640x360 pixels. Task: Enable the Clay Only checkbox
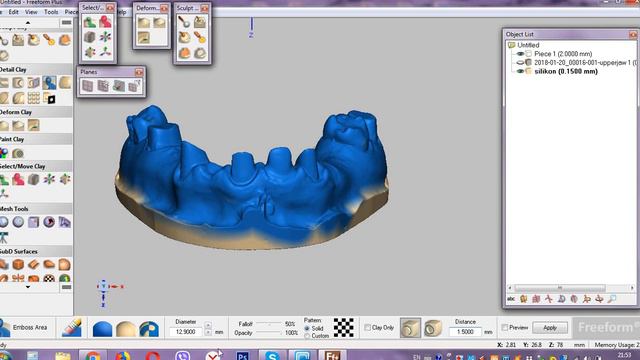click(x=367, y=327)
